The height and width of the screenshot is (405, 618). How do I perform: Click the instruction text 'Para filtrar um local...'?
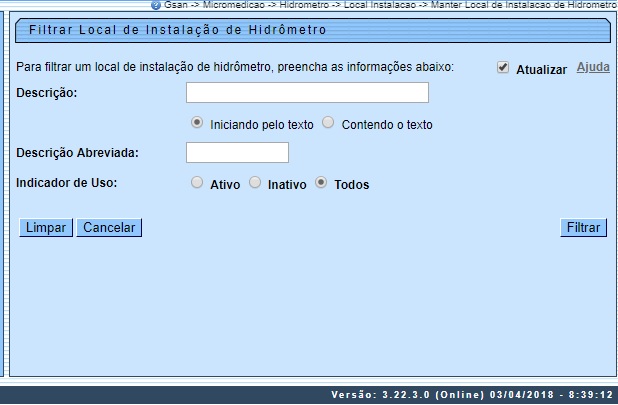(235, 67)
